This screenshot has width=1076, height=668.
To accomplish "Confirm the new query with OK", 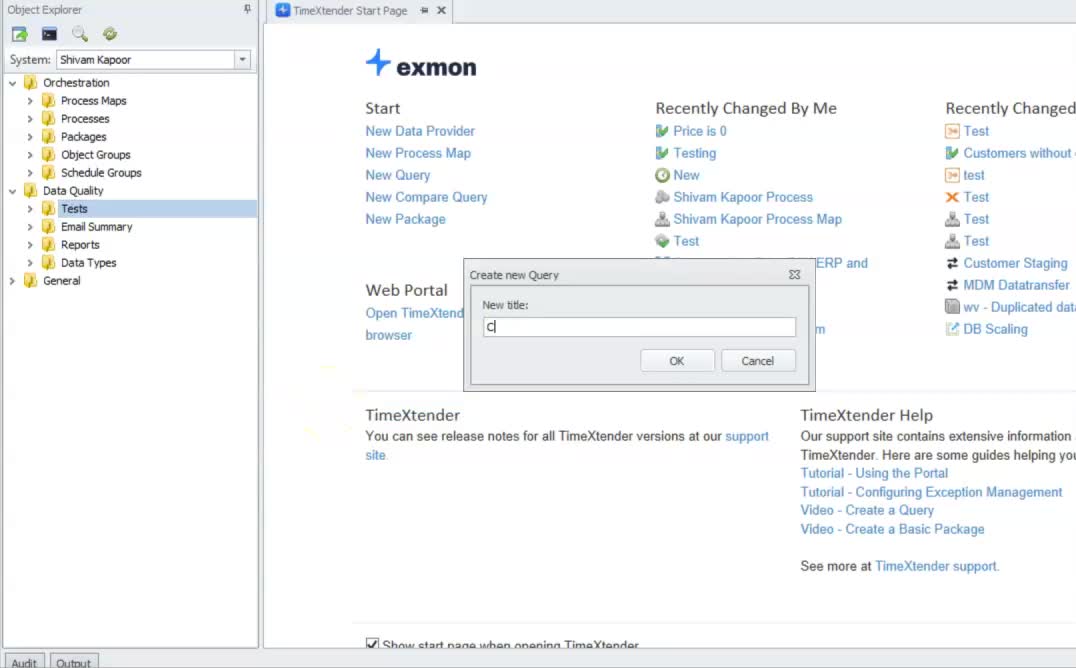I will pos(677,360).
